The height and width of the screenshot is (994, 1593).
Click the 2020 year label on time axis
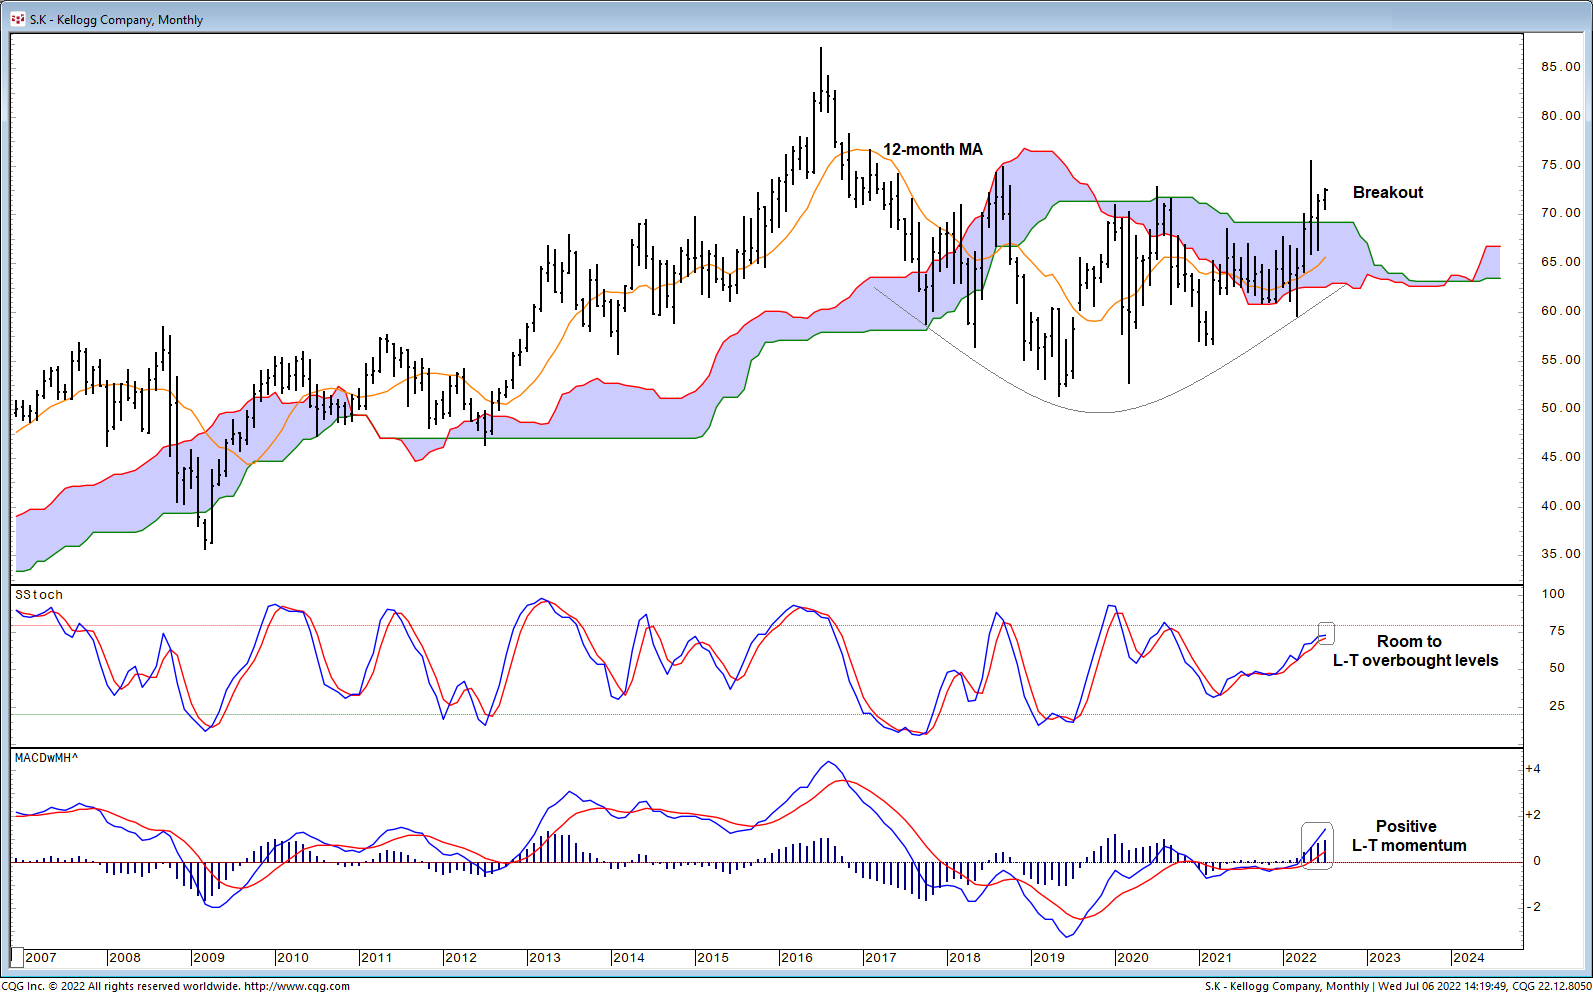[x=1133, y=958]
